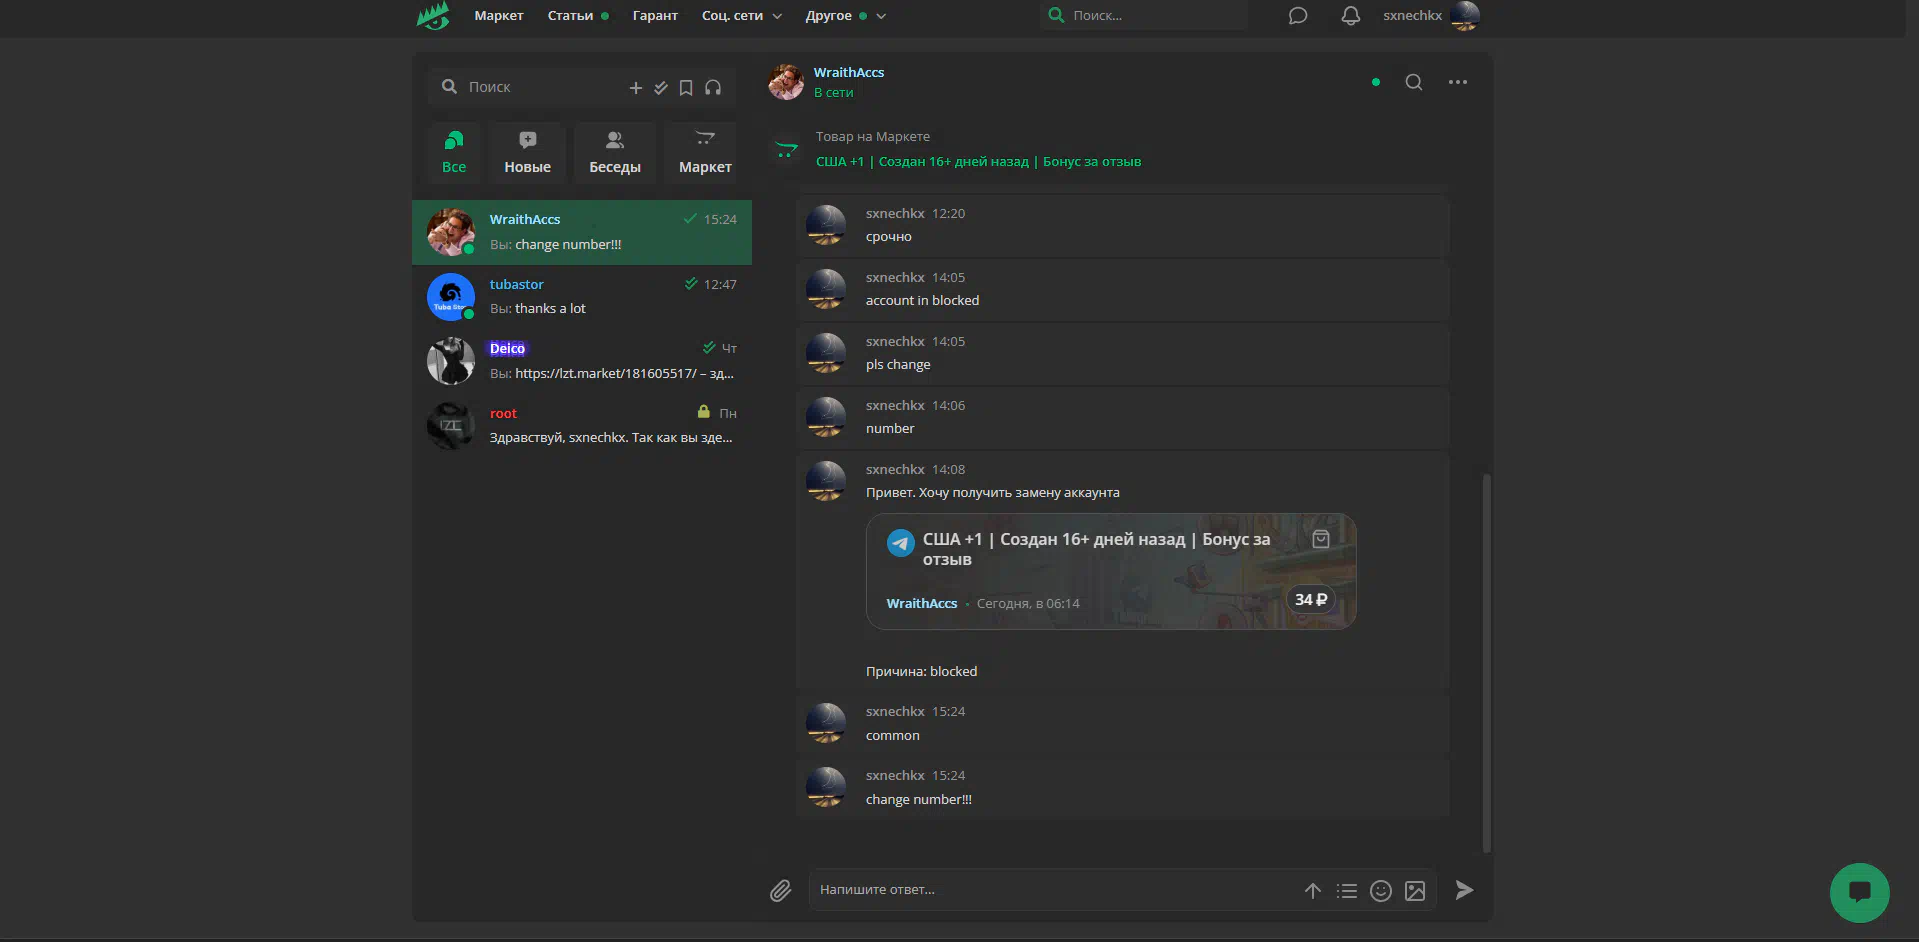The height and width of the screenshot is (942, 1919).
Task: Click the green site logo
Action: coord(434,15)
